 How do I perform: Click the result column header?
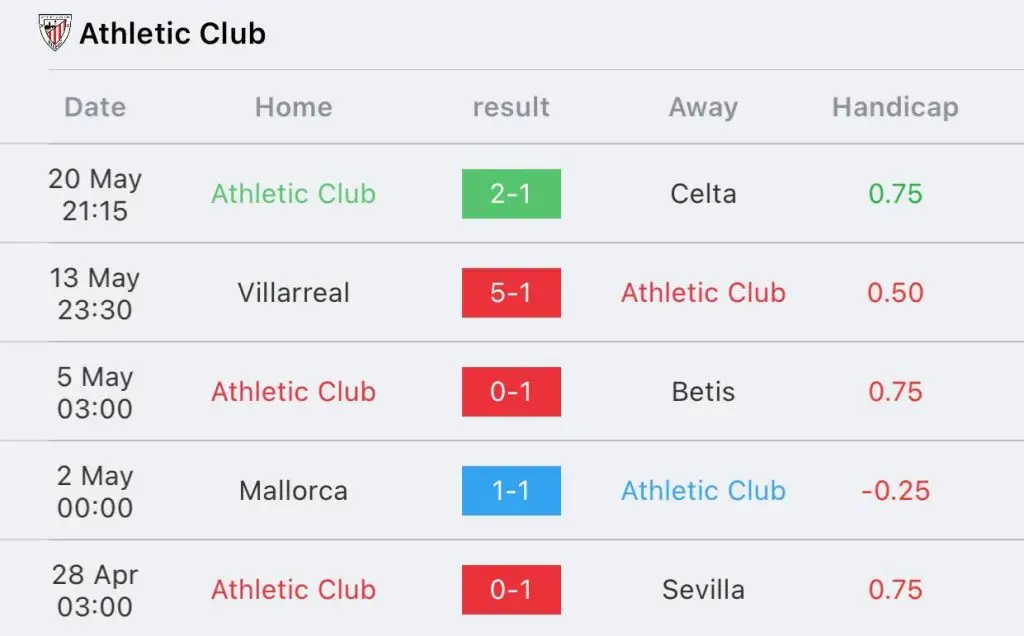pos(511,107)
